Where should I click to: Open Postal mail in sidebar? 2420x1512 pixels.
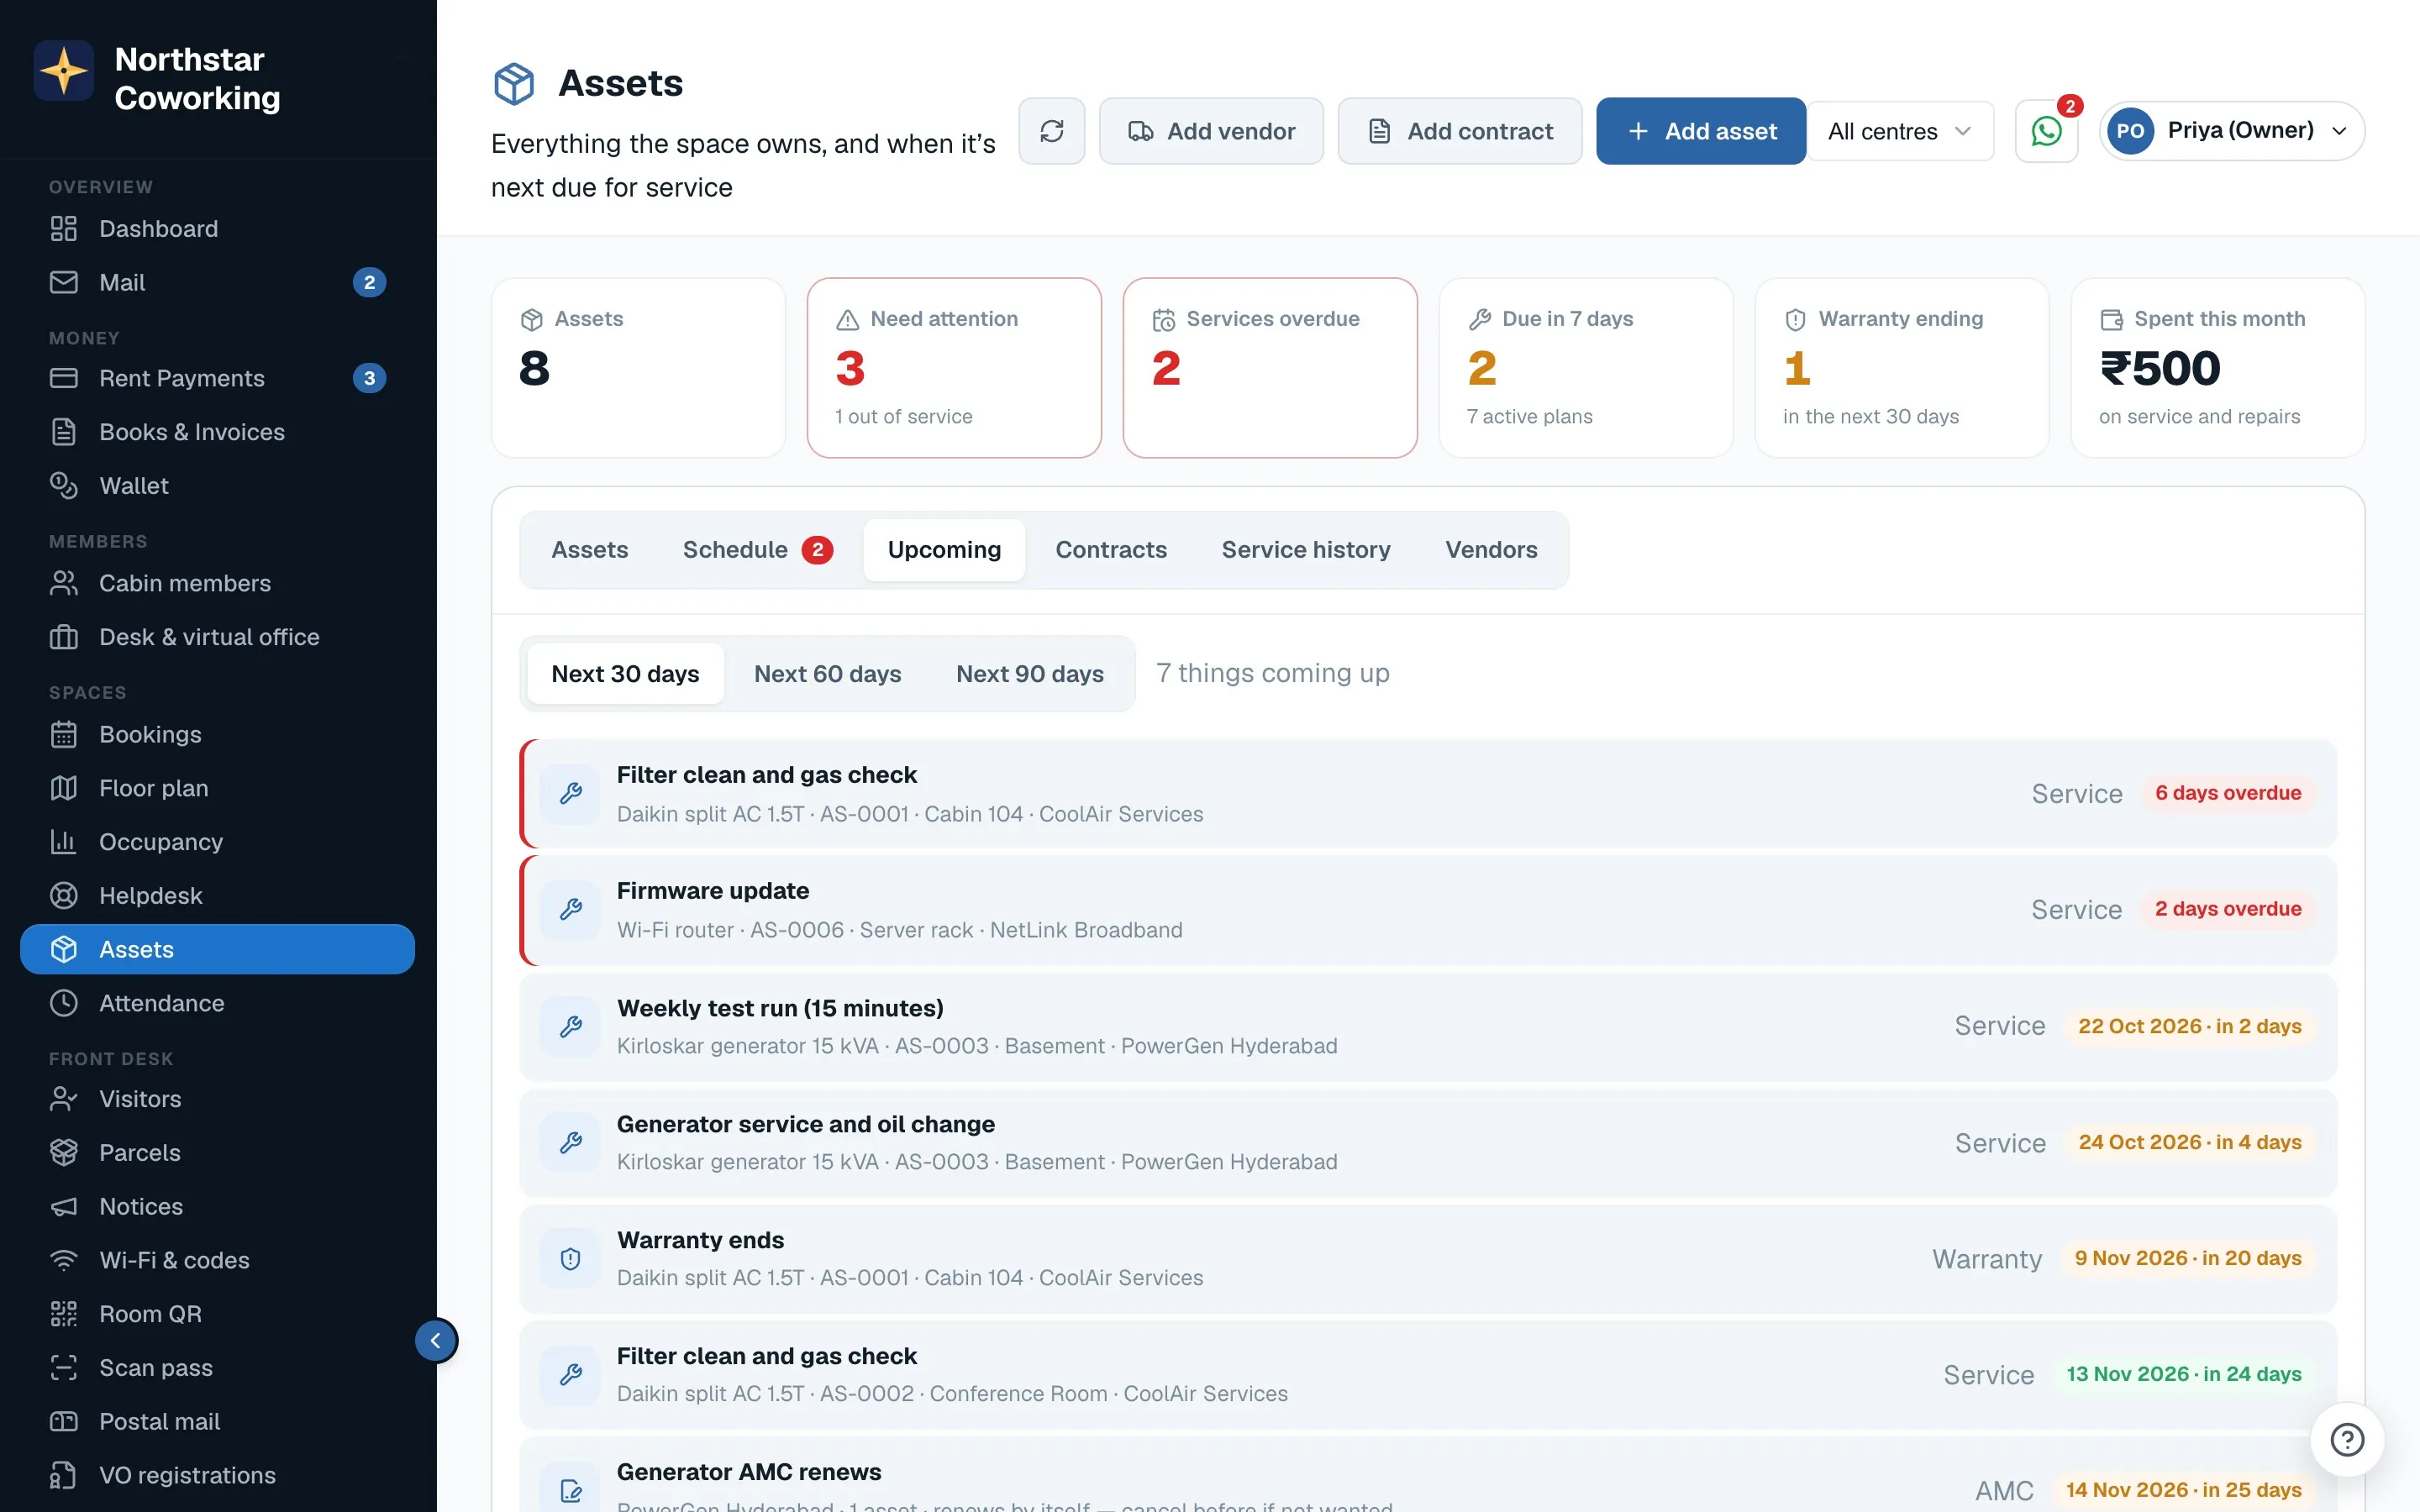click(217, 1421)
